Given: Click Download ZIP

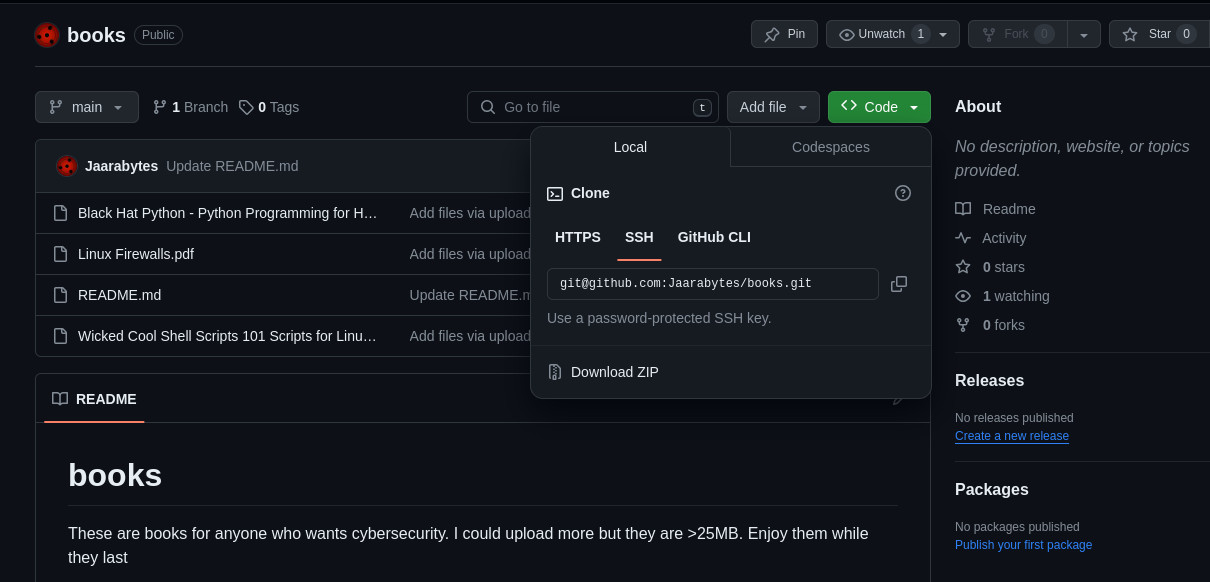Looking at the screenshot, I should click(x=614, y=372).
